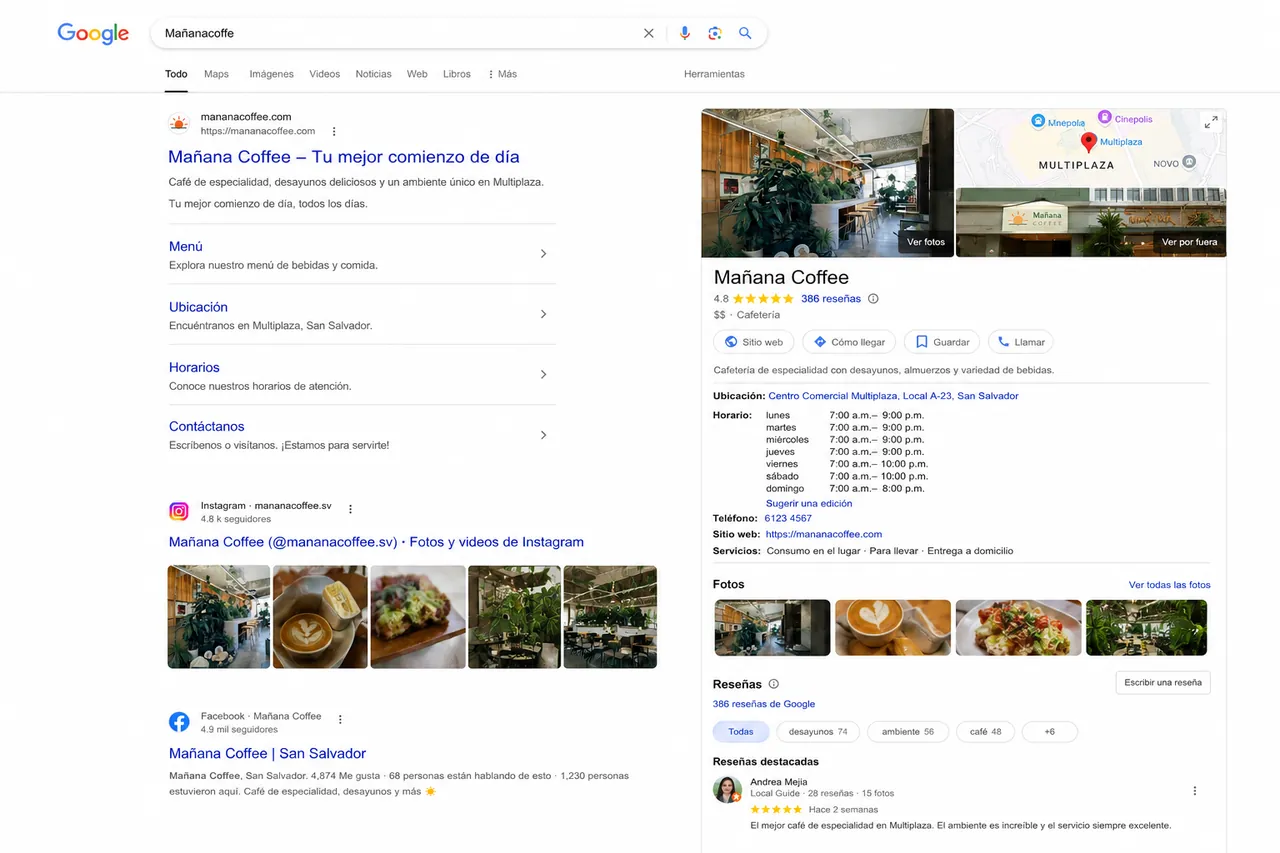
Task: Click the https://mananacoffee.com link in panel
Action: click(x=824, y=535)
